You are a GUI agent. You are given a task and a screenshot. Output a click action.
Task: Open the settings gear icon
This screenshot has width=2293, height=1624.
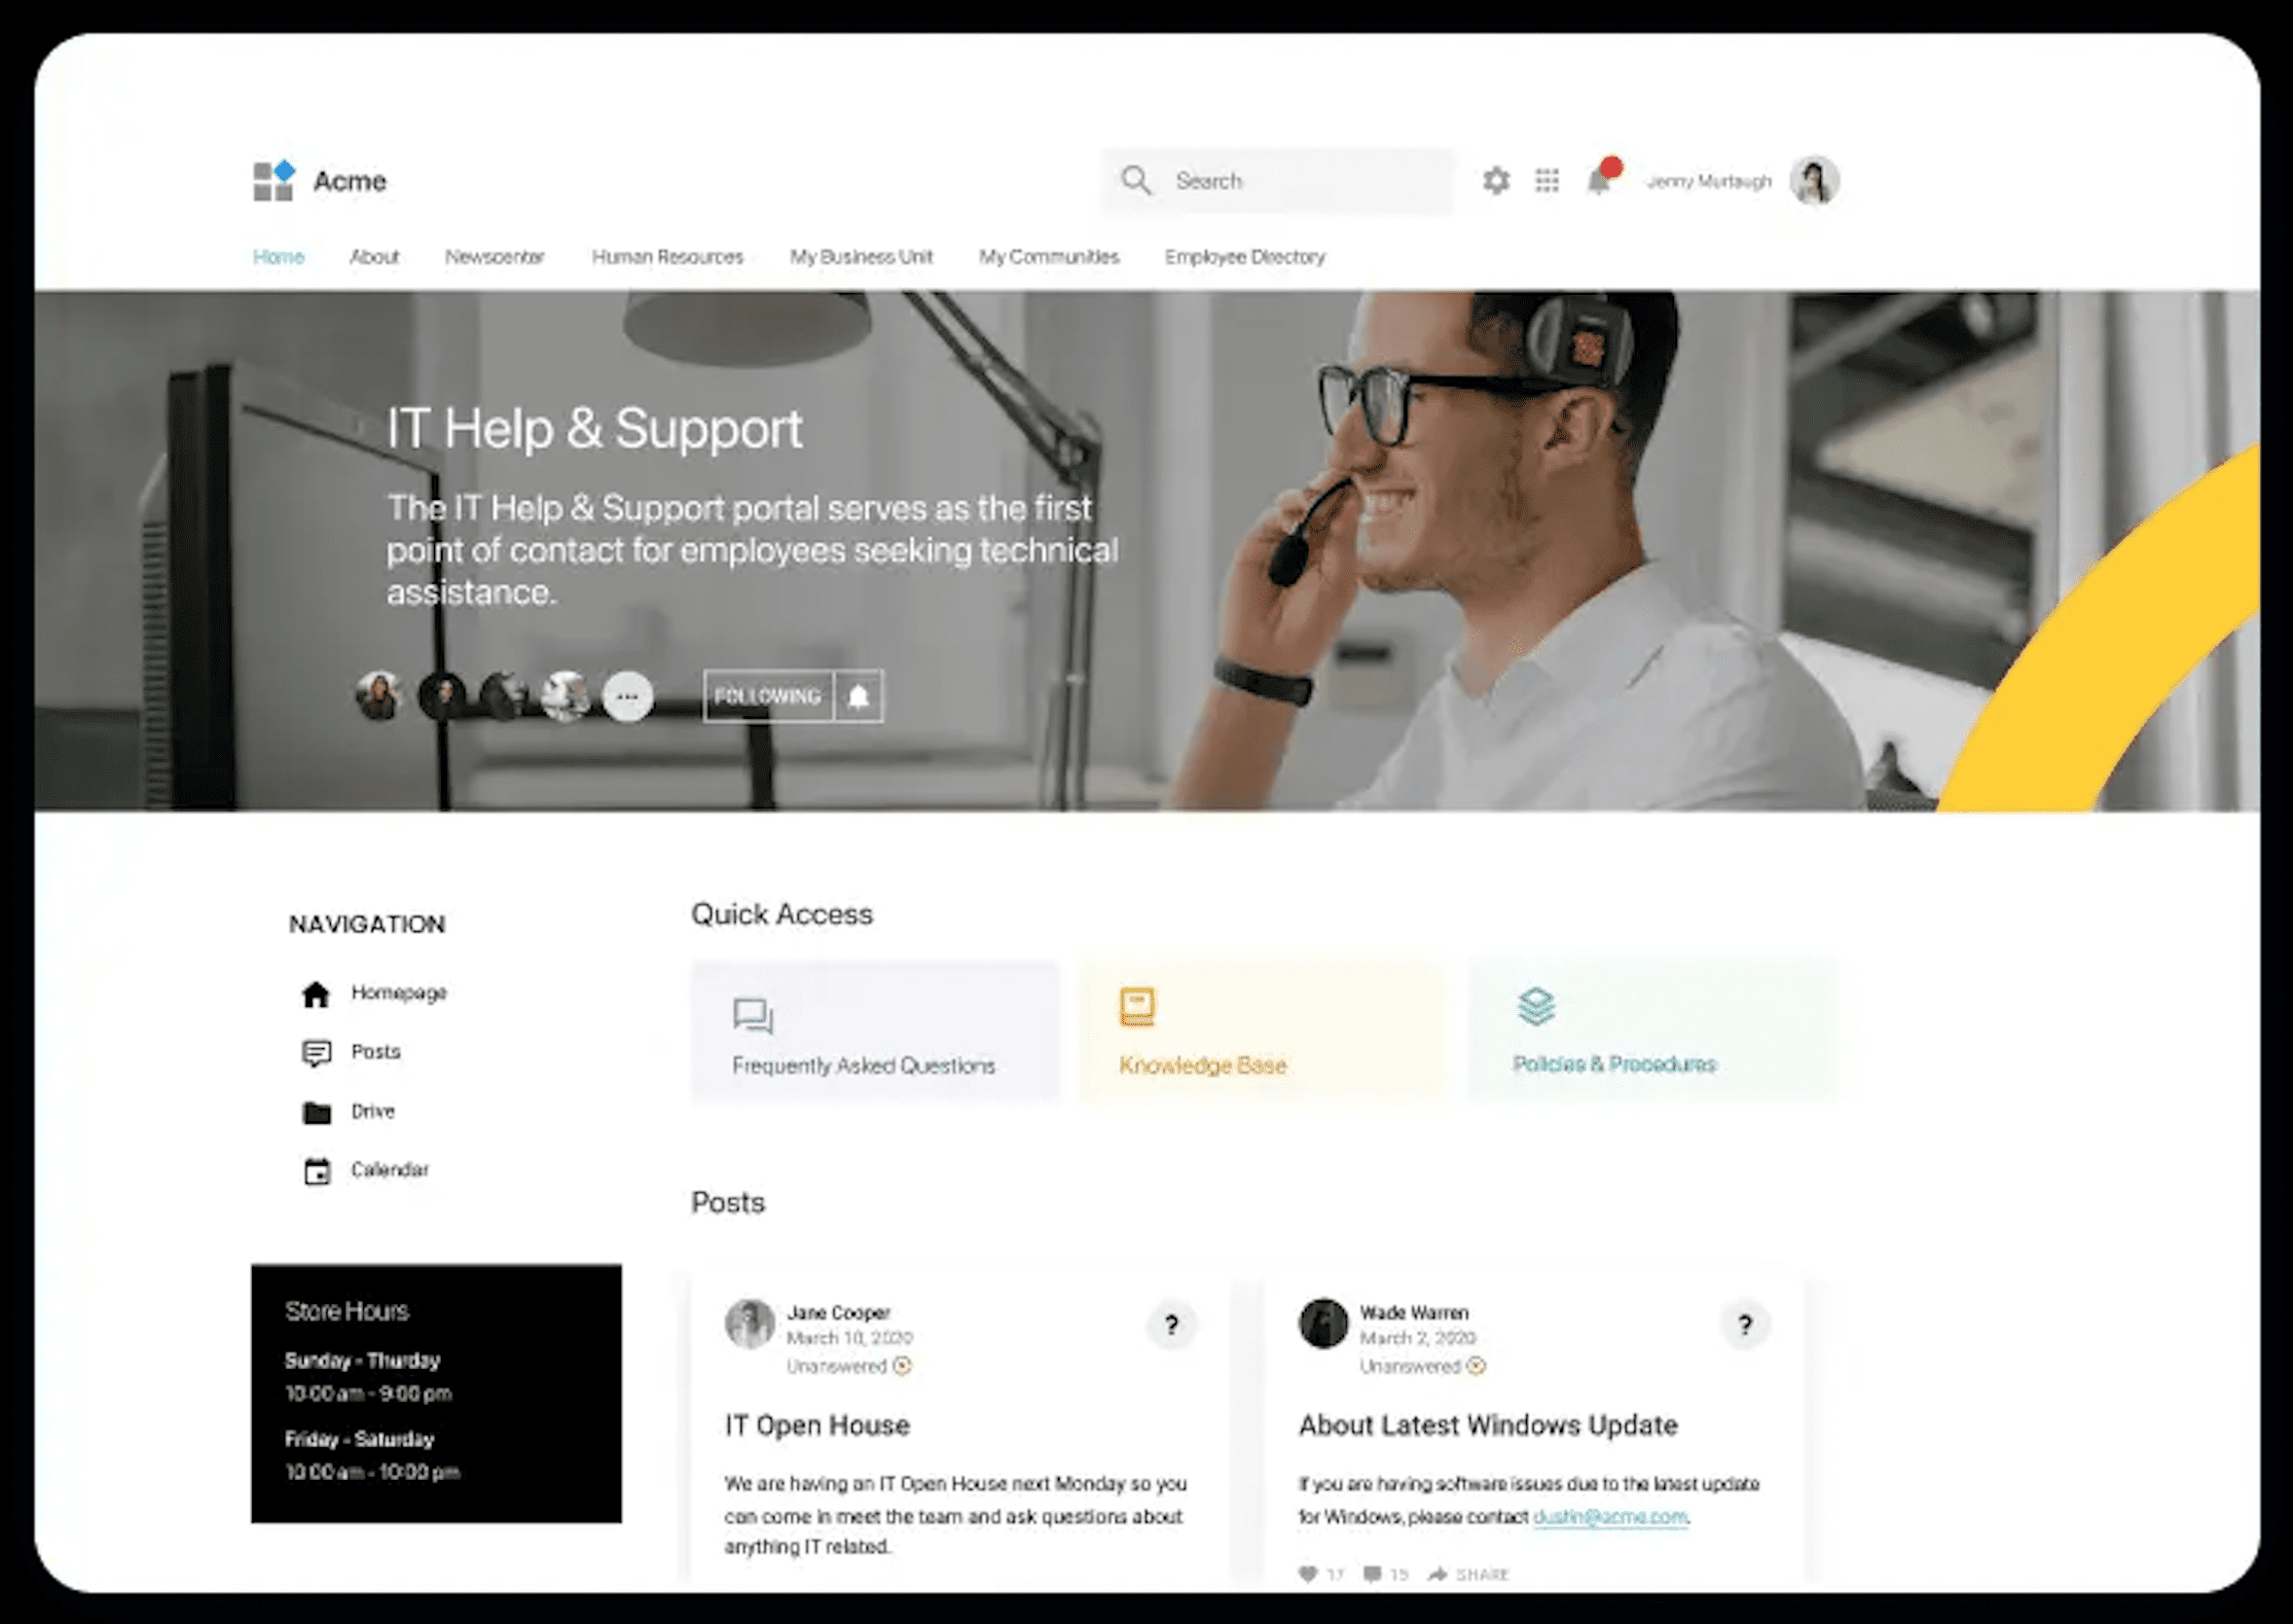1496,181
